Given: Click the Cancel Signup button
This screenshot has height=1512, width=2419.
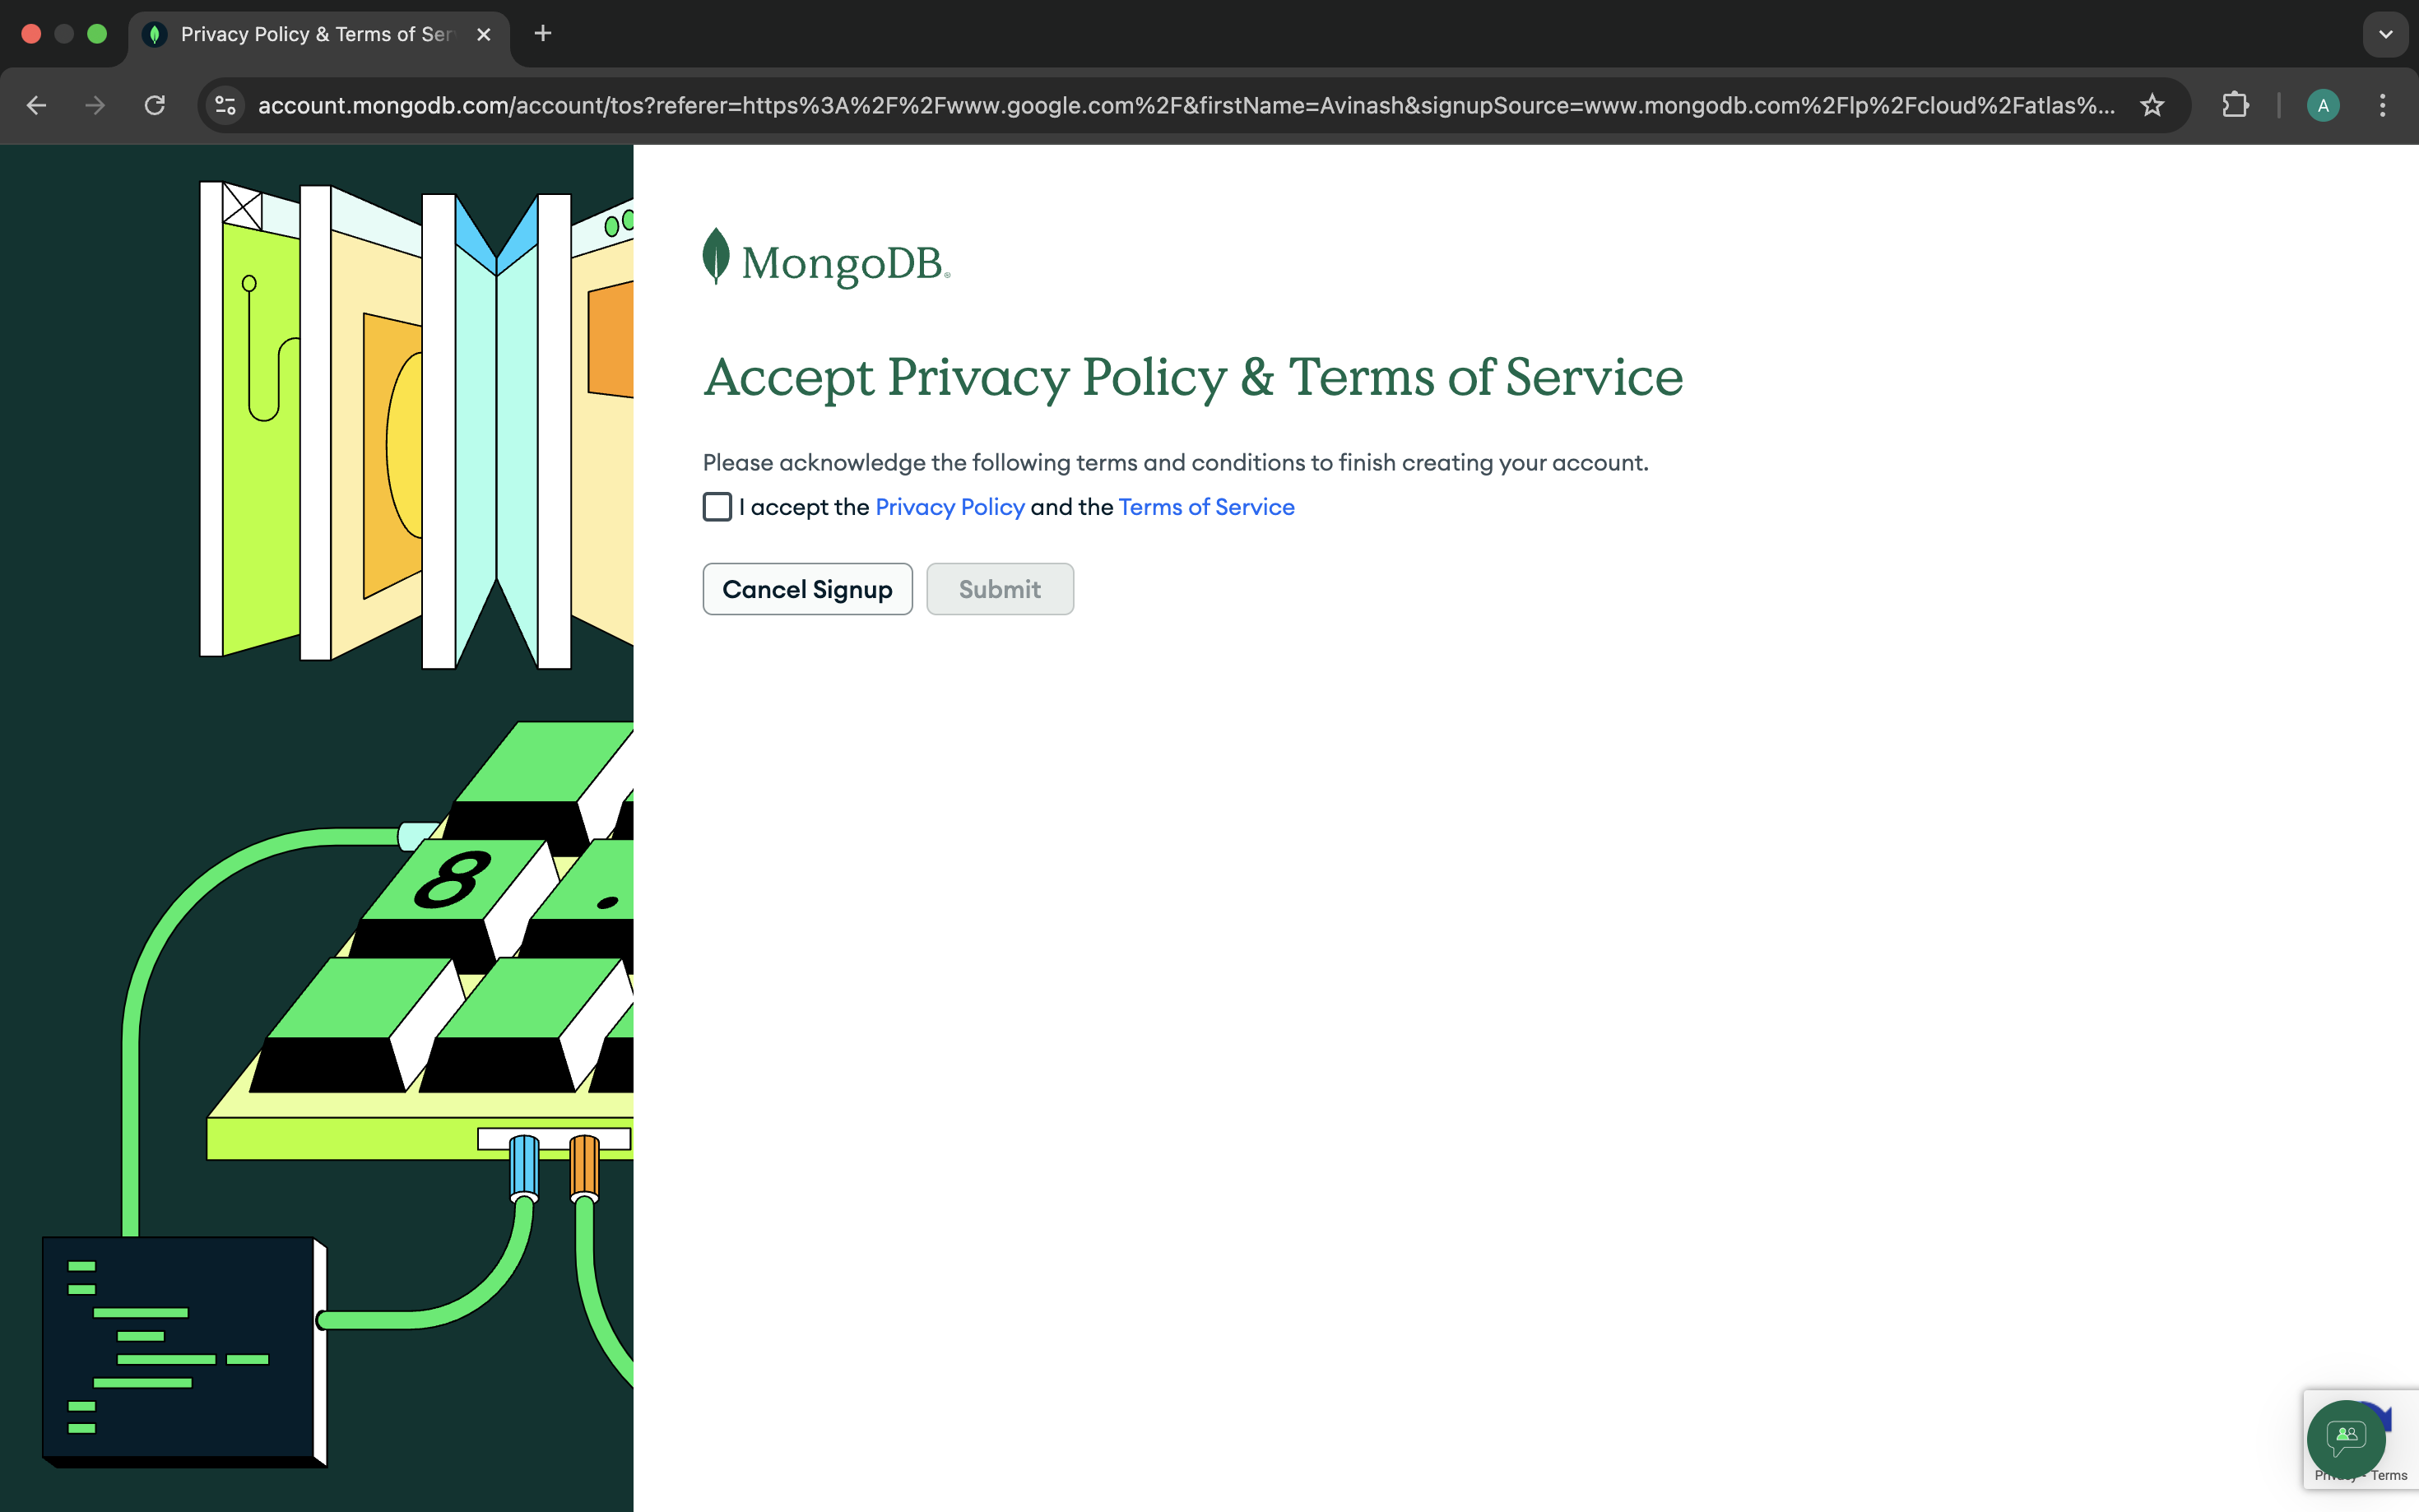Looking at the screenshot, I should tap(807, 589).
